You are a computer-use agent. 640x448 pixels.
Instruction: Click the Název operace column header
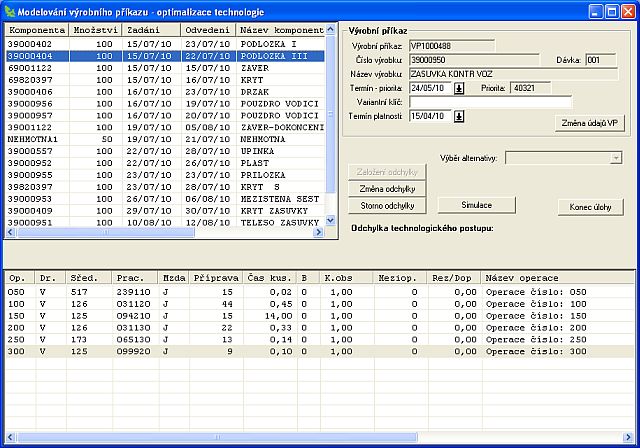[x=558, y=278]
